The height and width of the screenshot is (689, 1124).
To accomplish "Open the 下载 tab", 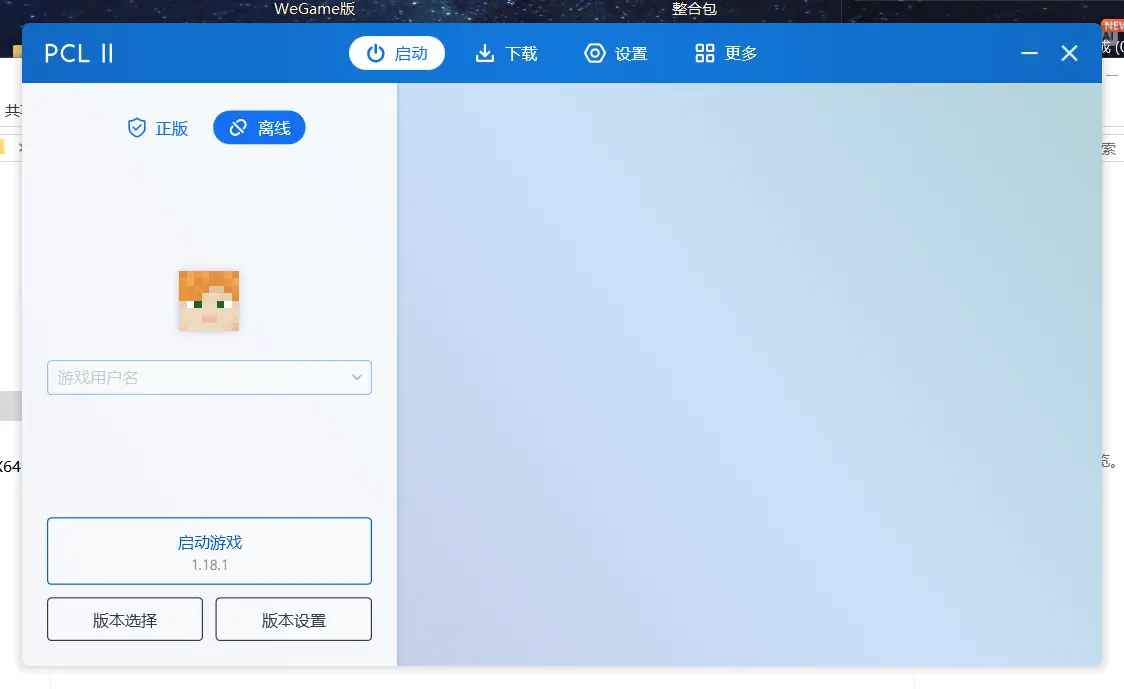I will click(x=506, y=53).
